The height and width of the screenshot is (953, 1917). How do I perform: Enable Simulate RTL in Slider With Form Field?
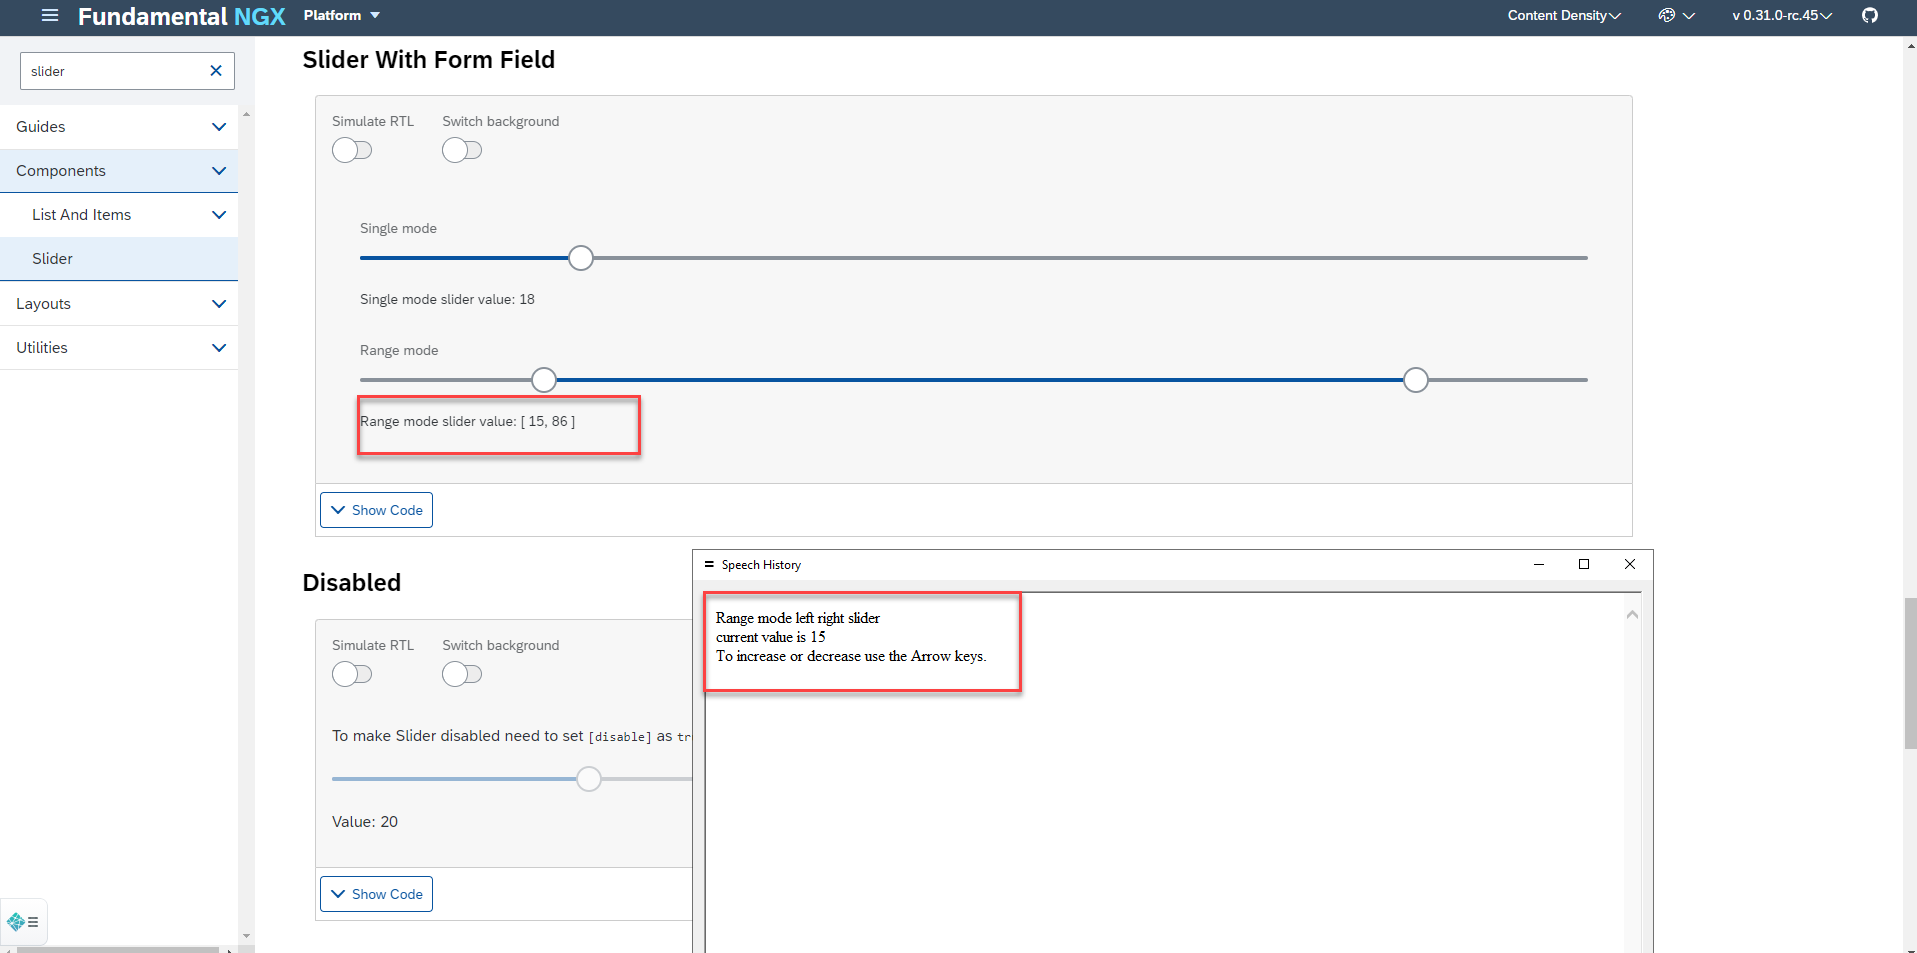352,150
